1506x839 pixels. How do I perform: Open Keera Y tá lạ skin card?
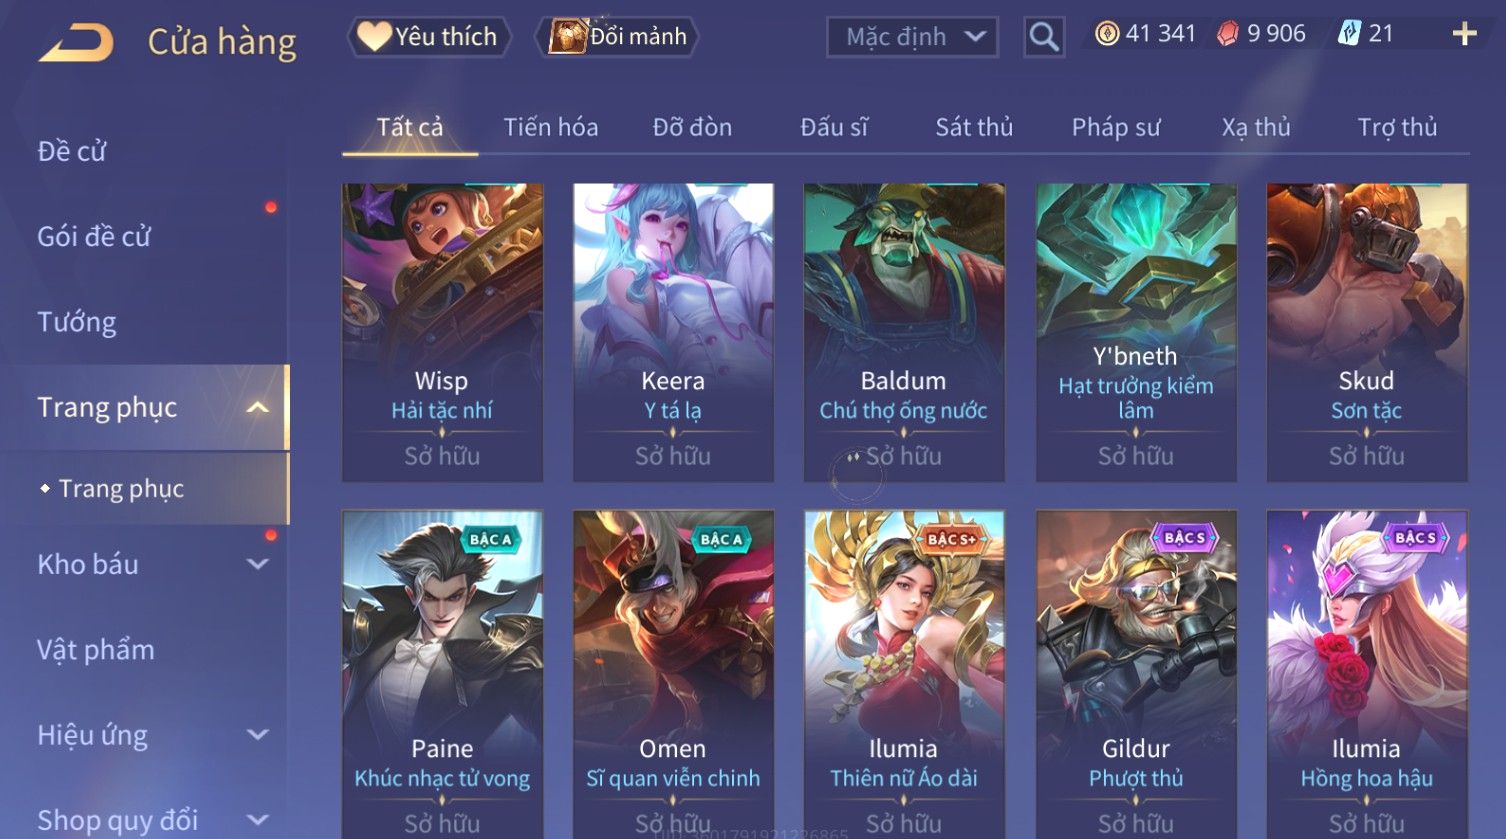click(673, 333)
